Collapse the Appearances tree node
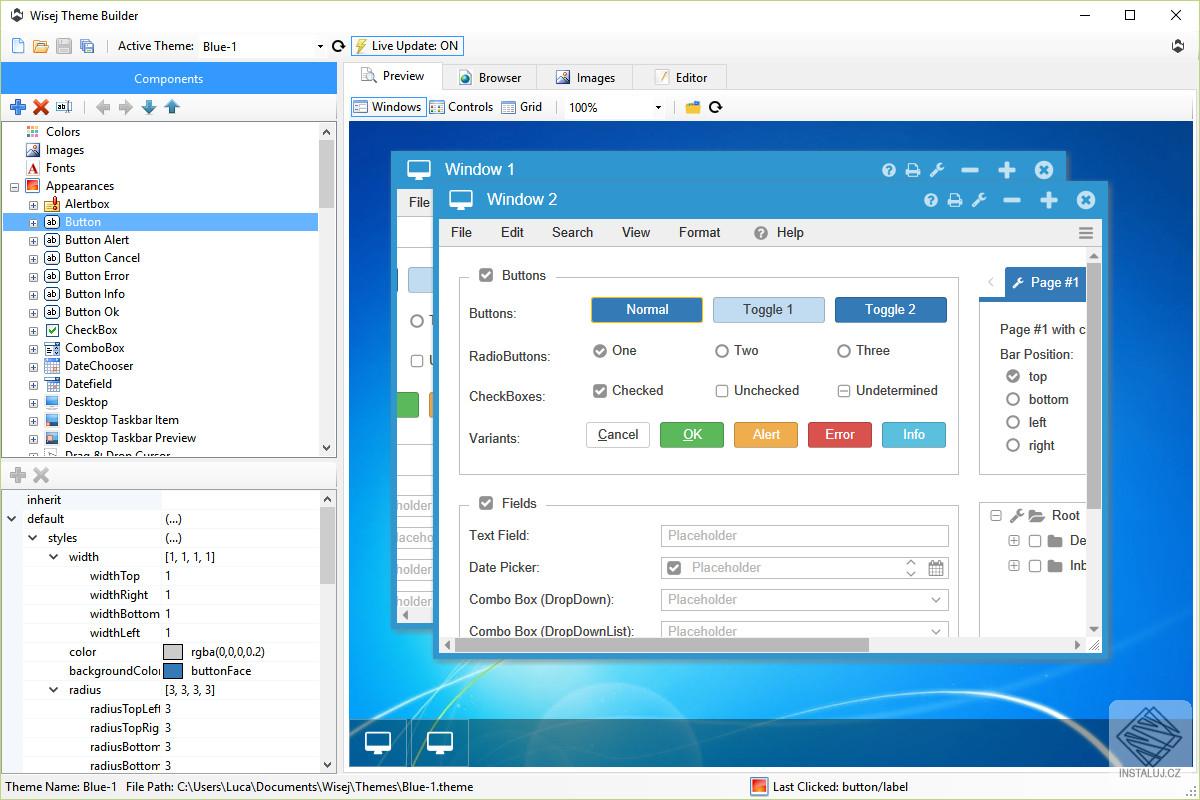 coord(14,187)
